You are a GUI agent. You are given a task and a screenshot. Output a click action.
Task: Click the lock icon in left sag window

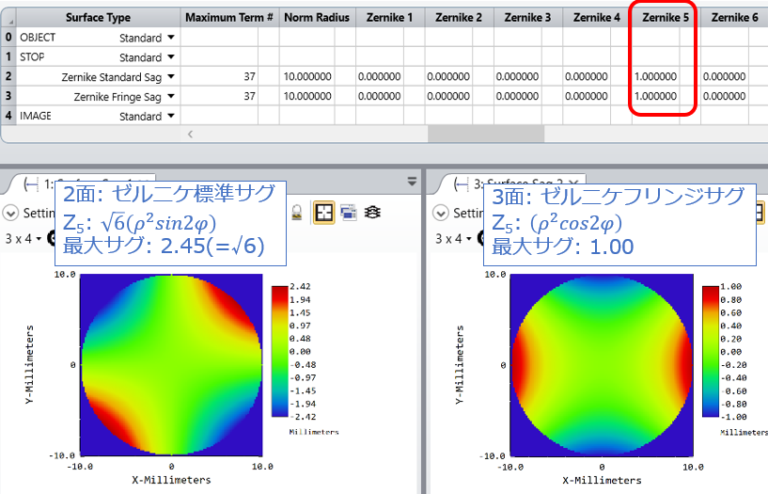[x=297, y=212]
